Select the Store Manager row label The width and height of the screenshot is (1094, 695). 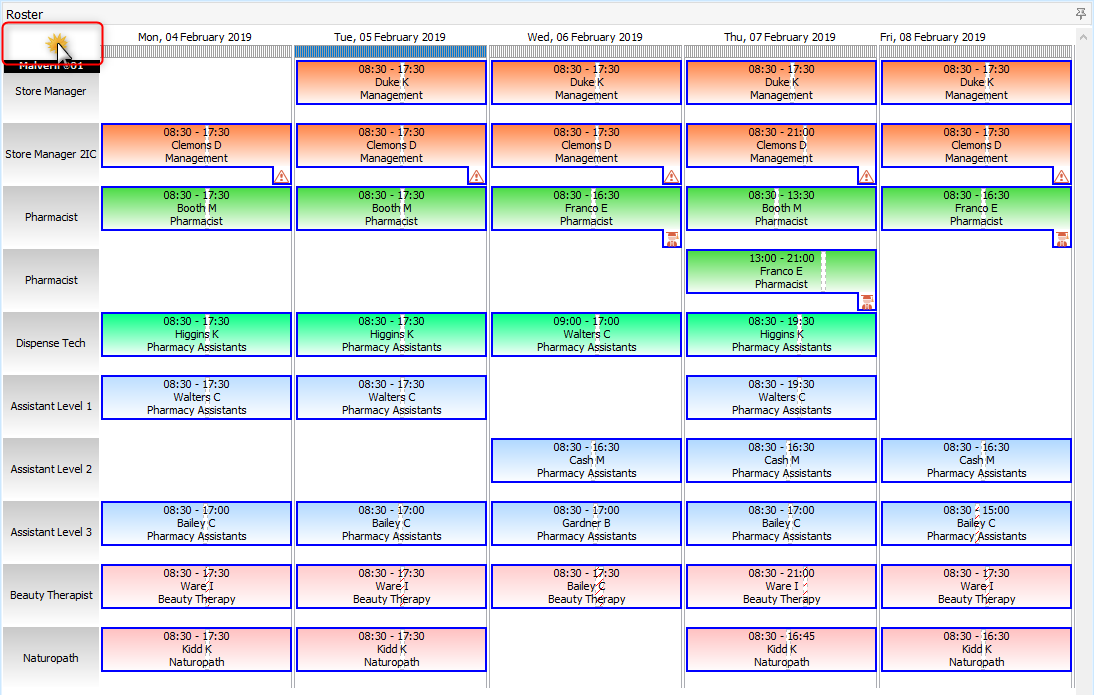(x=51, y=91)
